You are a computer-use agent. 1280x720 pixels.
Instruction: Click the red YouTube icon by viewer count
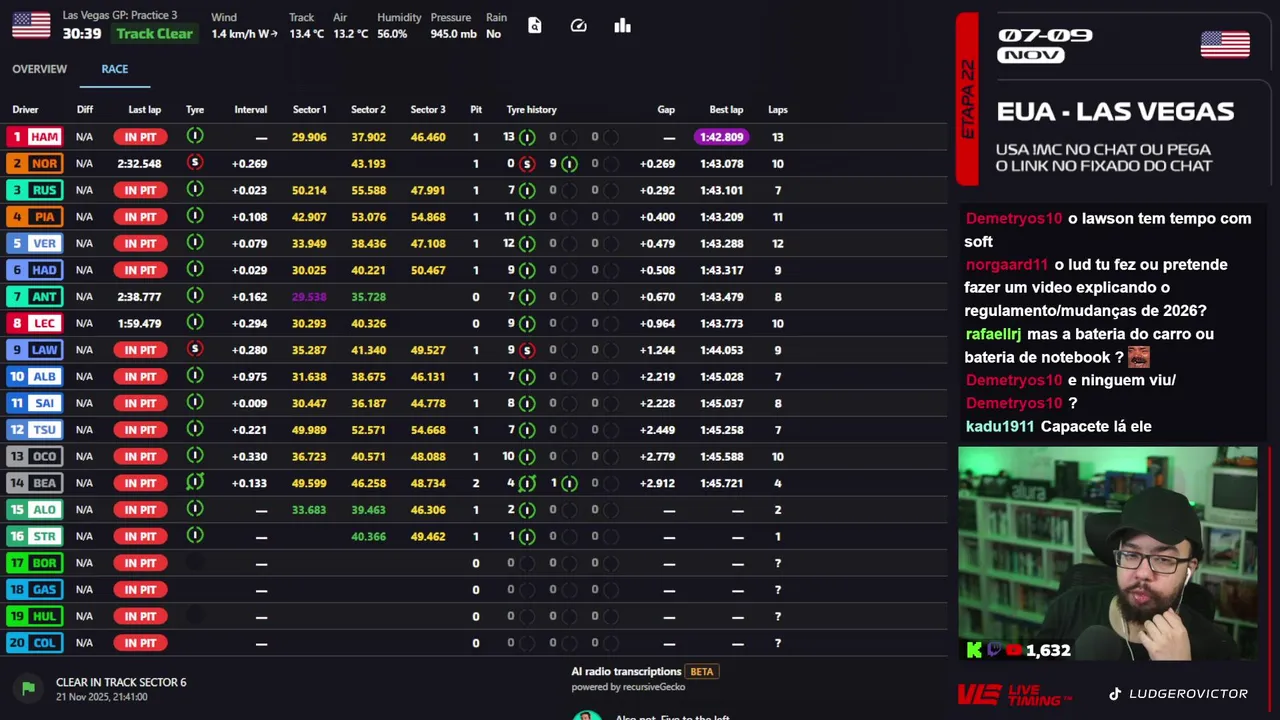coord(1015,650)
